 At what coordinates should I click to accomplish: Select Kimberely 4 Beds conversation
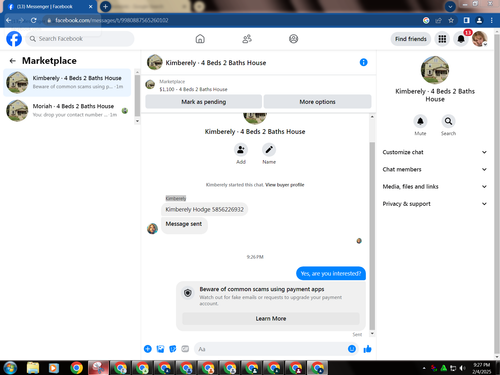click(x=67, y=82)
